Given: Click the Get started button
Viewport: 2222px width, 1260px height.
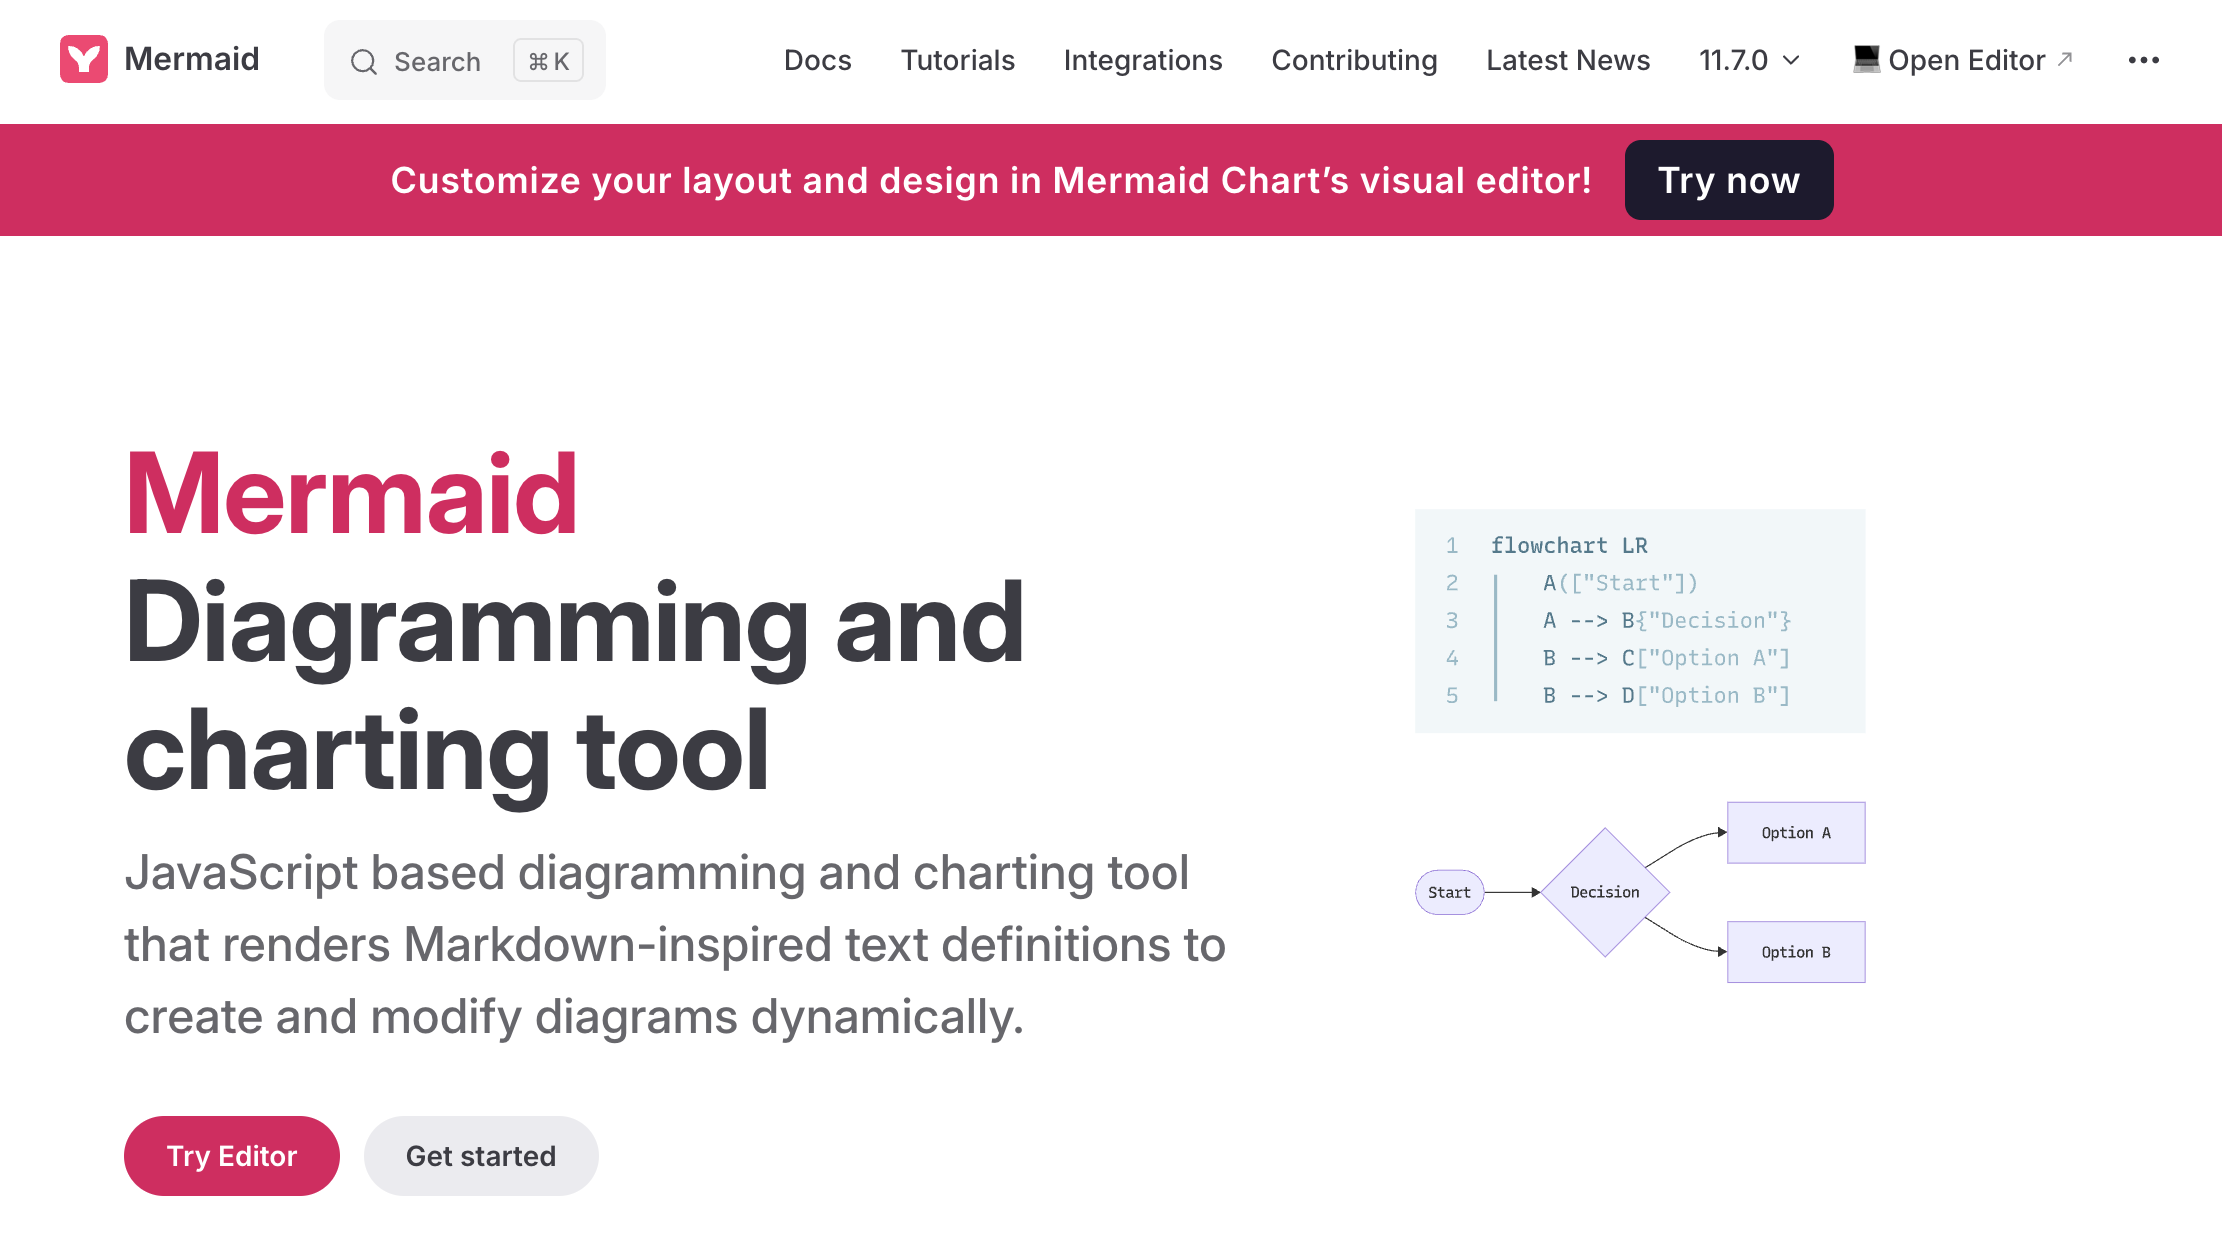Looking at the screenshot, I should click(x=481, y=1156).
